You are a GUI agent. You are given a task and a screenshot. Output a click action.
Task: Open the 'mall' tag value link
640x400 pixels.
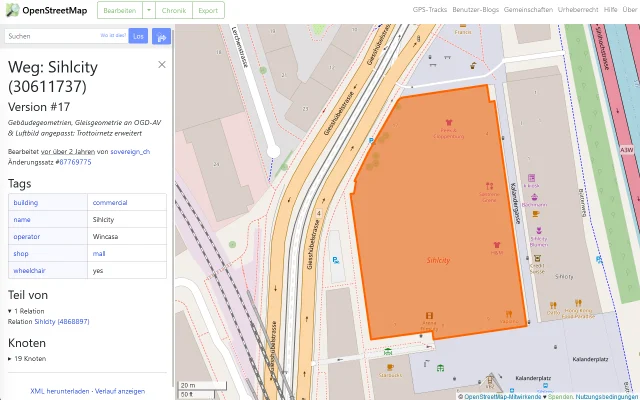[x=99, y=254]
